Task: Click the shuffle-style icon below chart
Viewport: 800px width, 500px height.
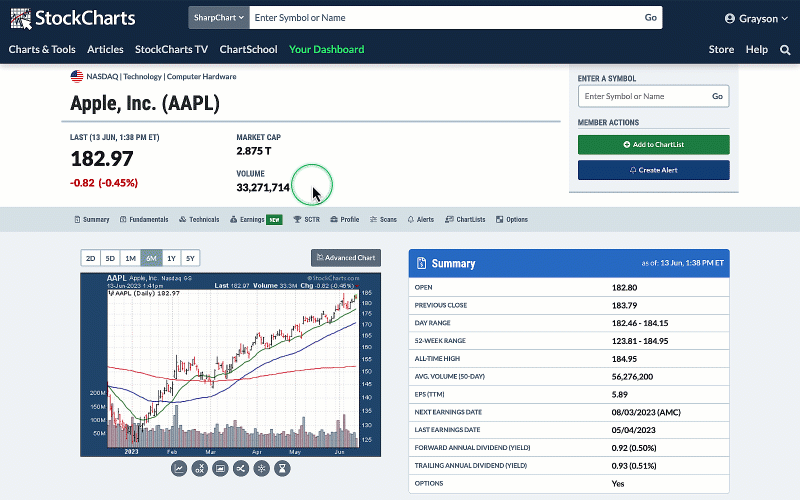Action: pyautogui.click(x=241, y=468)
